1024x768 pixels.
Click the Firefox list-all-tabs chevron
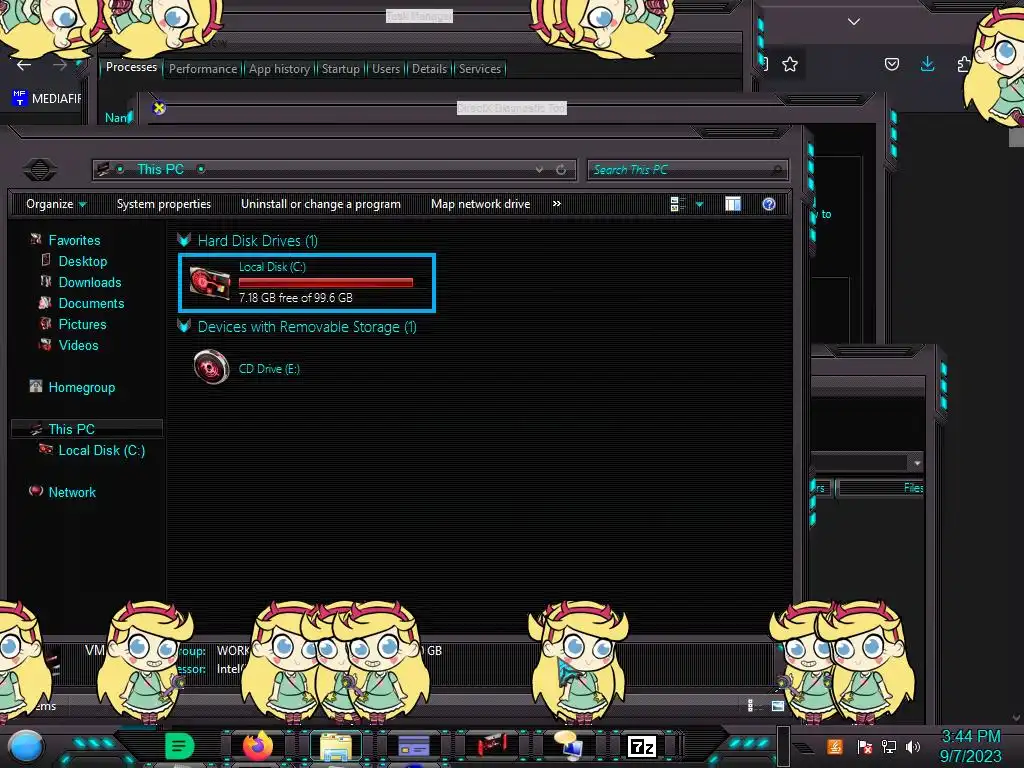coord(854,22)
